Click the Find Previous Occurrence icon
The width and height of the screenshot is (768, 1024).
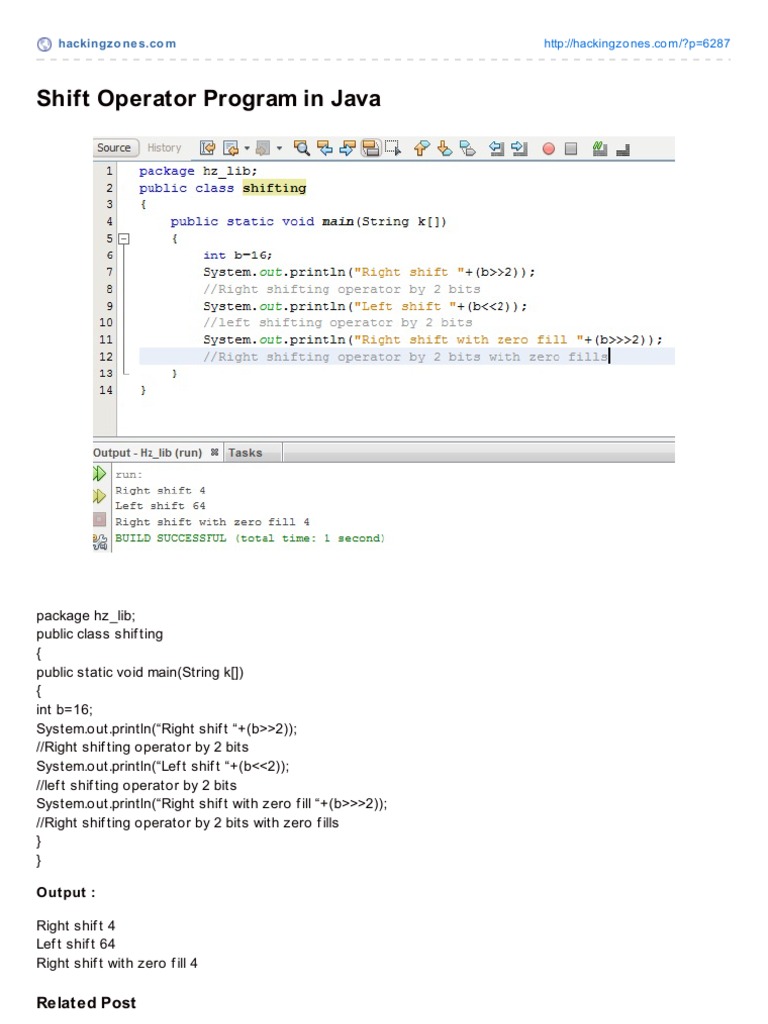(x=325, y=148)
